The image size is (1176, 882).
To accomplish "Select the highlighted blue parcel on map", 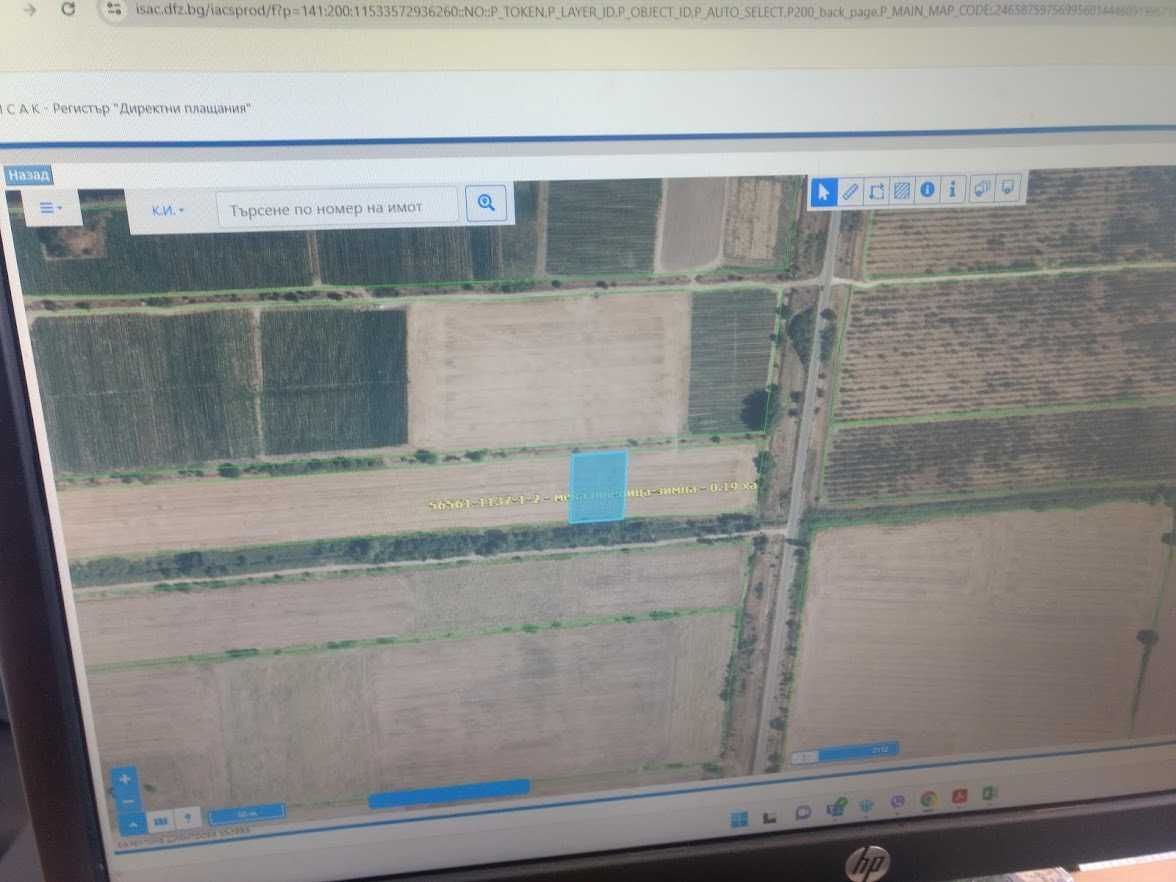I will tap(598, 486).
